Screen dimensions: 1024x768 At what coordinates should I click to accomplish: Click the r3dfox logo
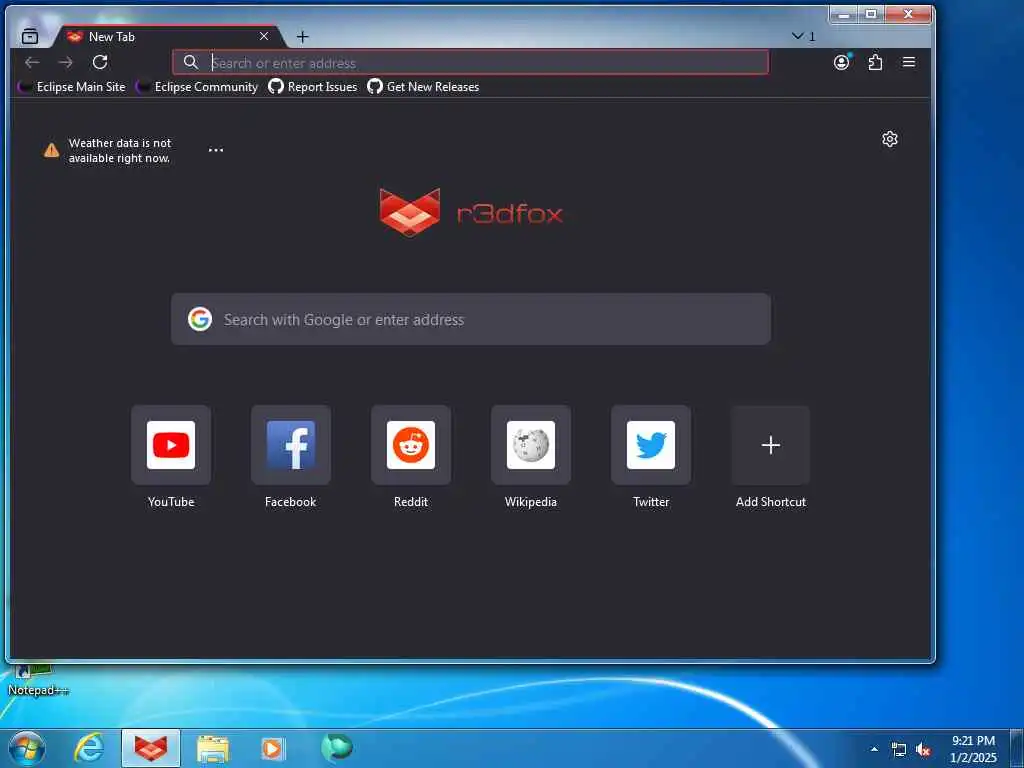[471, 213]
